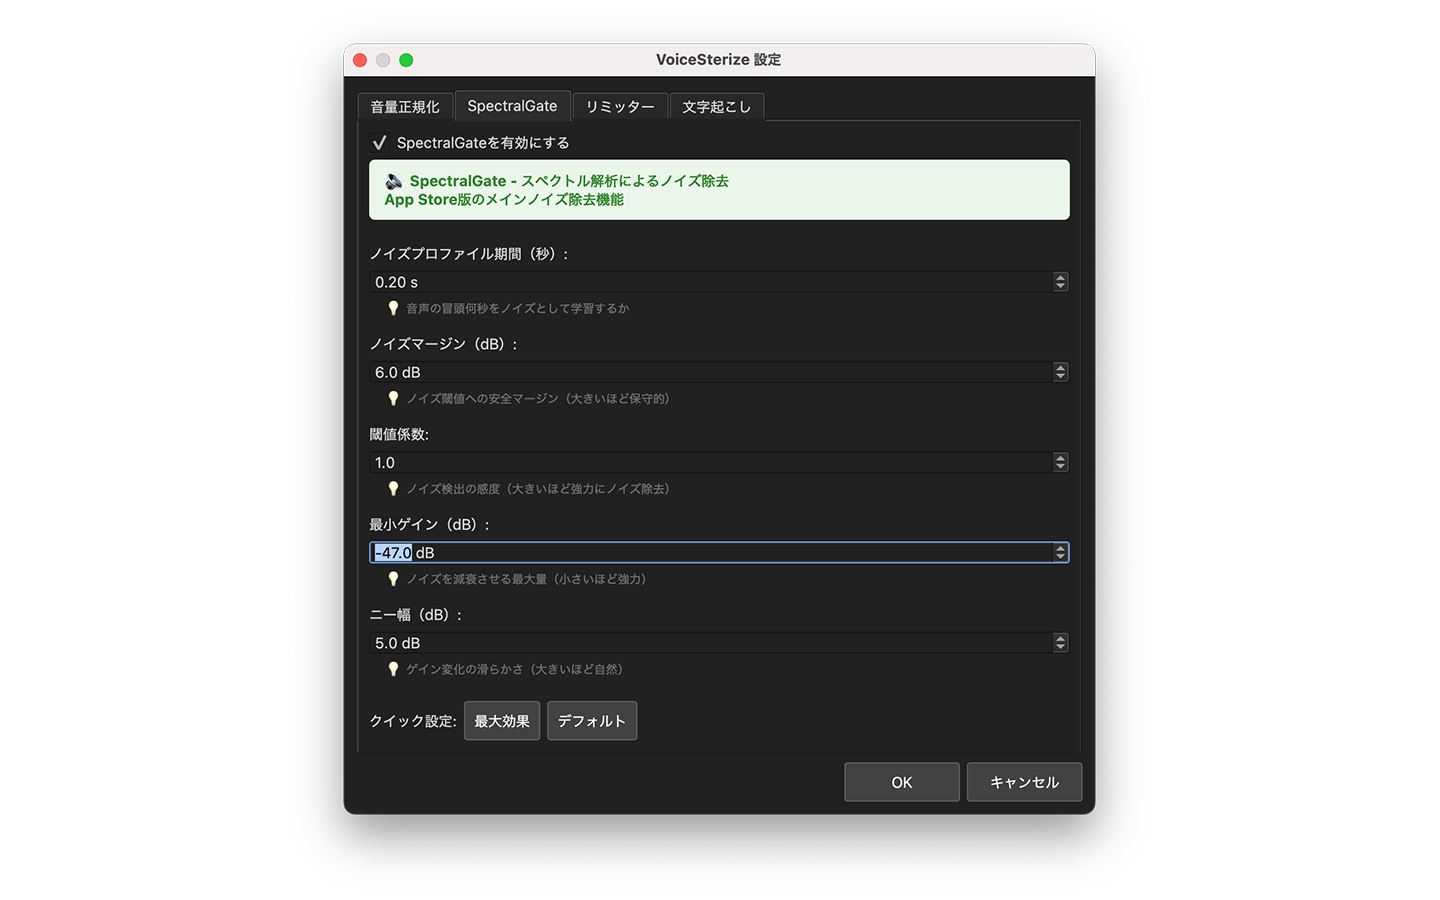Image resolution: width=1440 pixels, height=900 pixels.
Task: Click the lightbulb icon beside ゲイン変化の滑らかさ hint
Action: (393, 669)
